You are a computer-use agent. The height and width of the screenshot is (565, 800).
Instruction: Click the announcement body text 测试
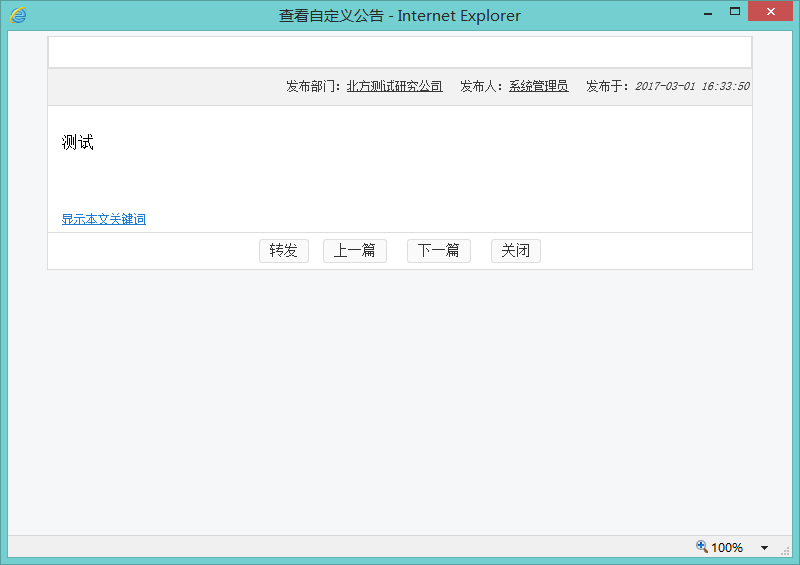(x=78, y=142)
